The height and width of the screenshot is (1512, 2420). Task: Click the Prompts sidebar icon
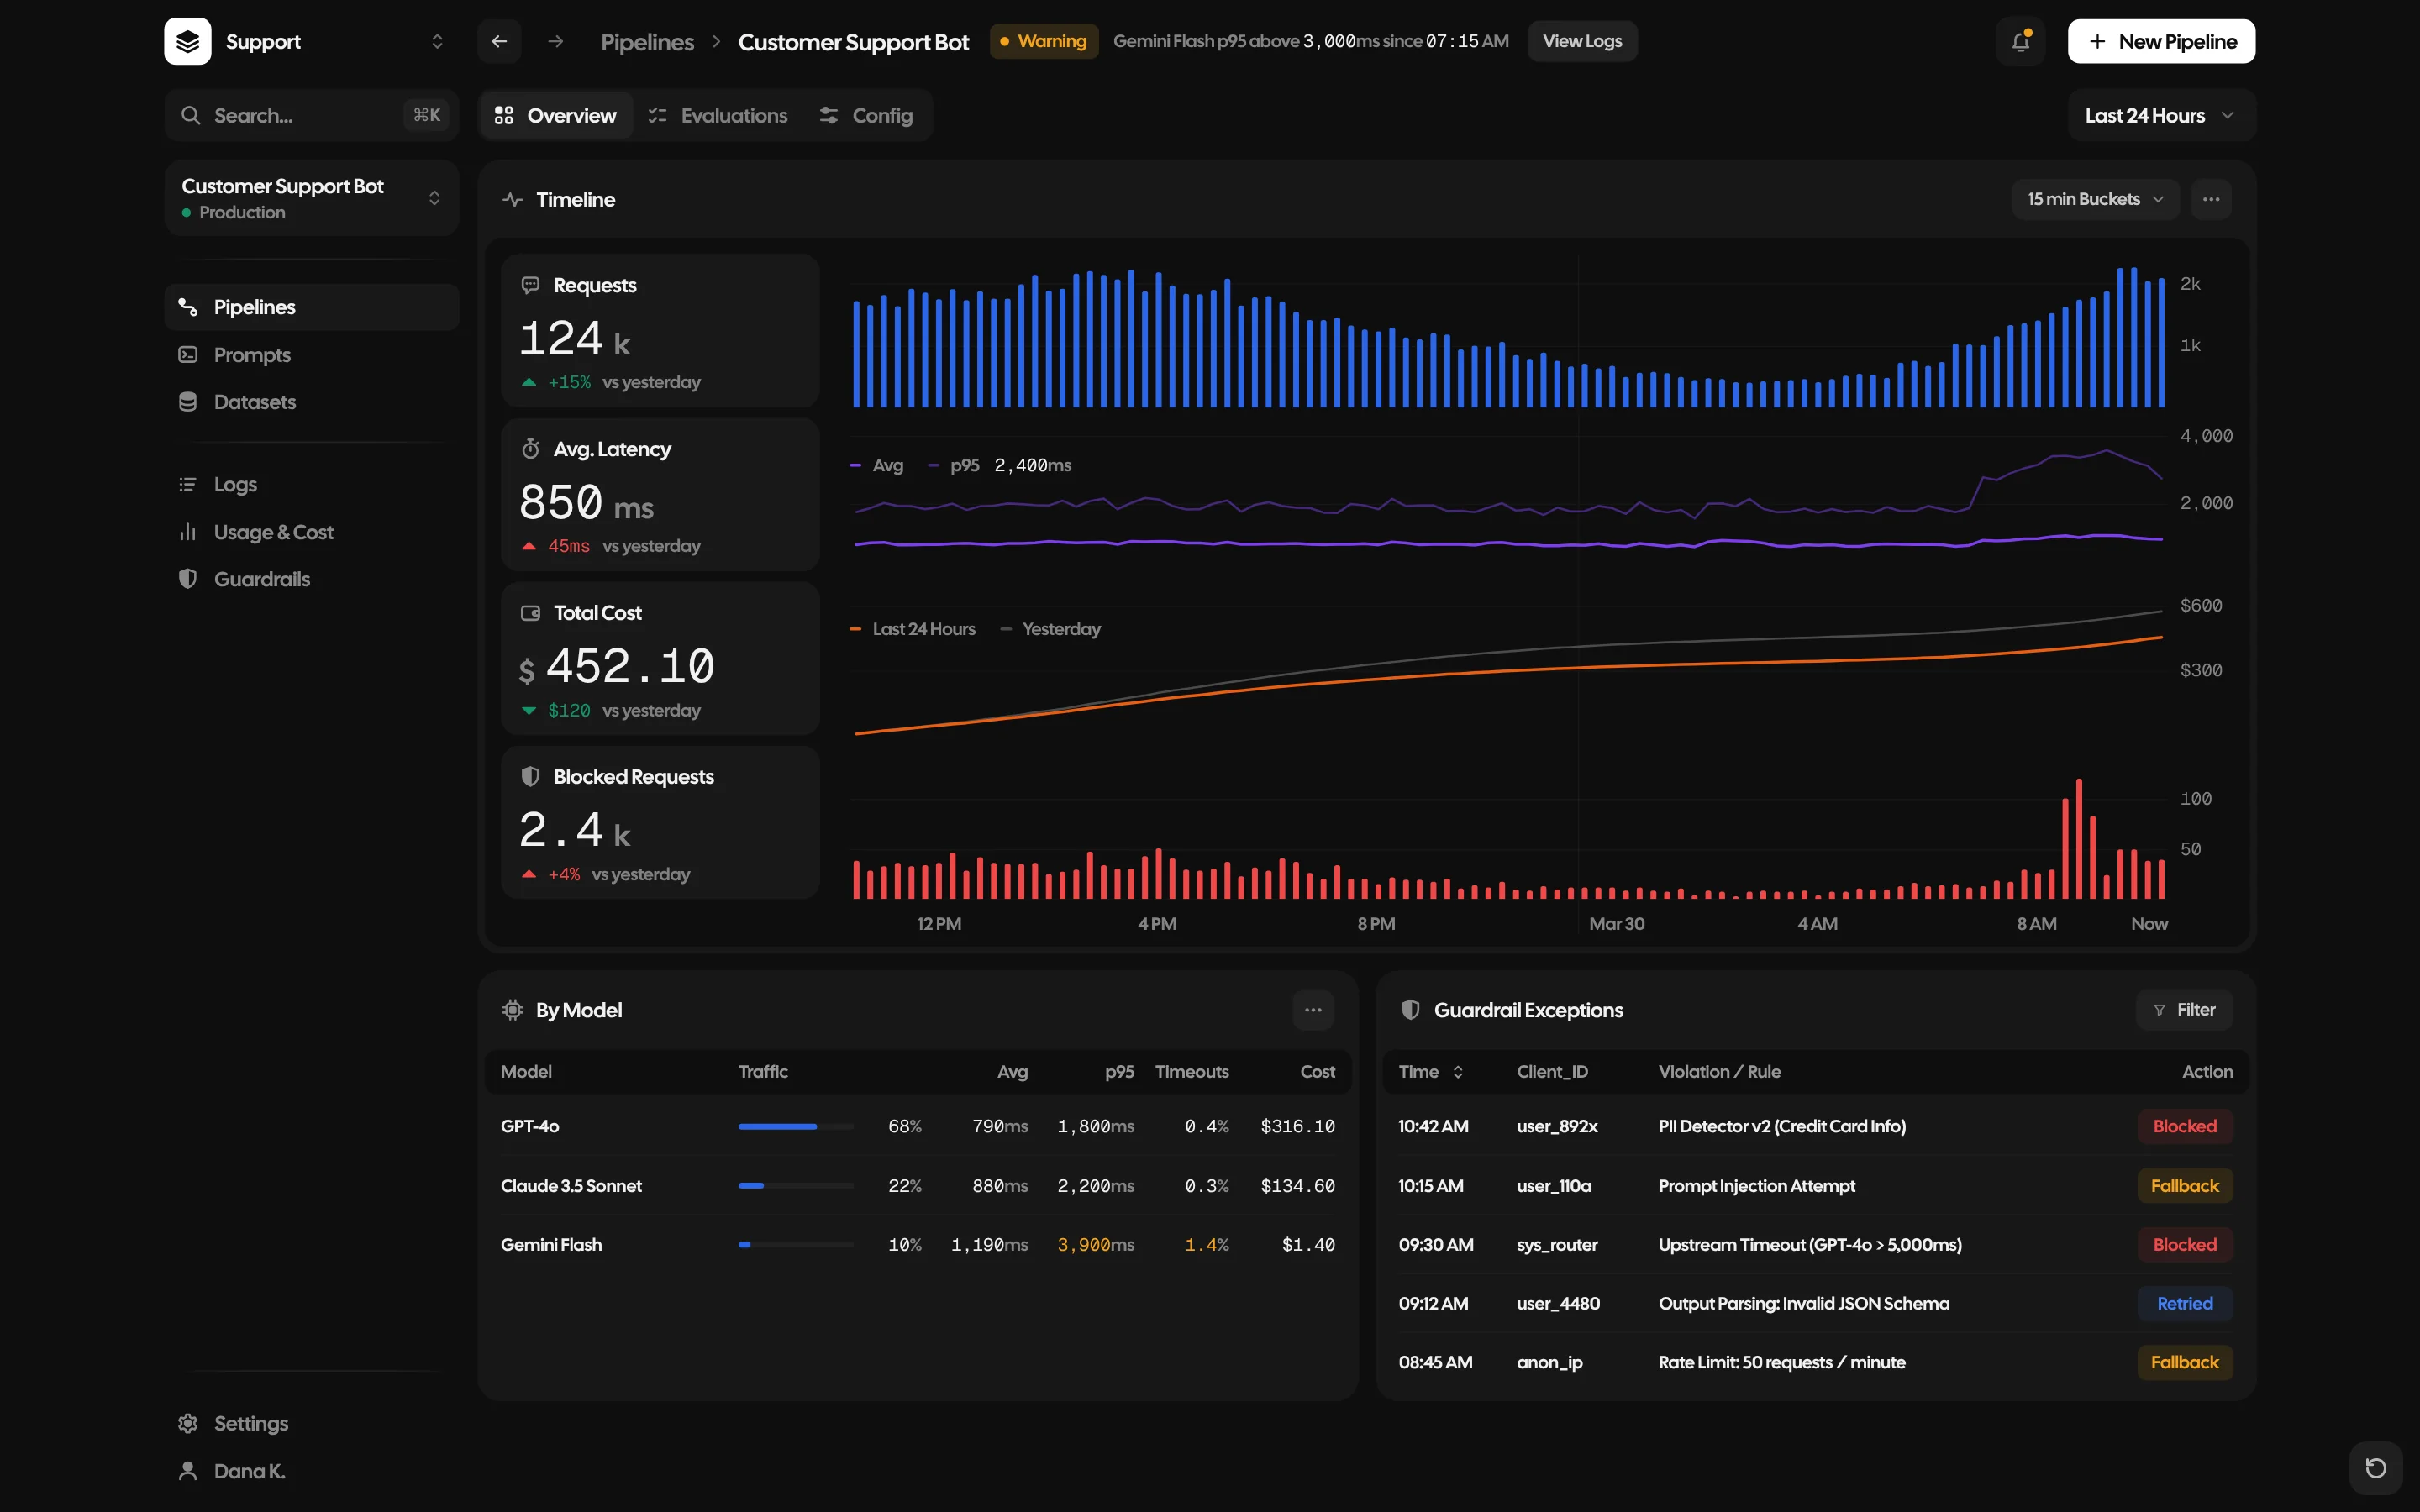click(x=187, y=354)
